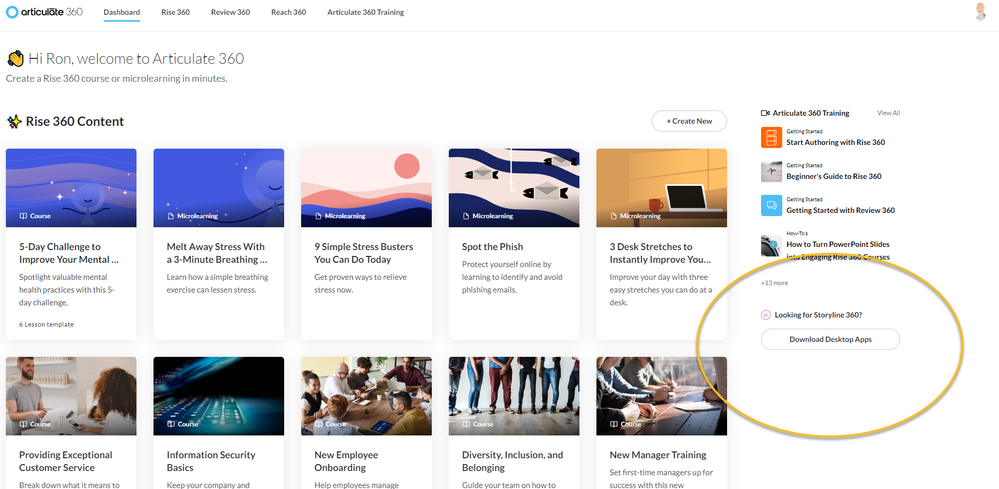This screenshot has width=999, height=489.
Task: Click the 5-Day Challenge card title
Action: coord(69,253)
